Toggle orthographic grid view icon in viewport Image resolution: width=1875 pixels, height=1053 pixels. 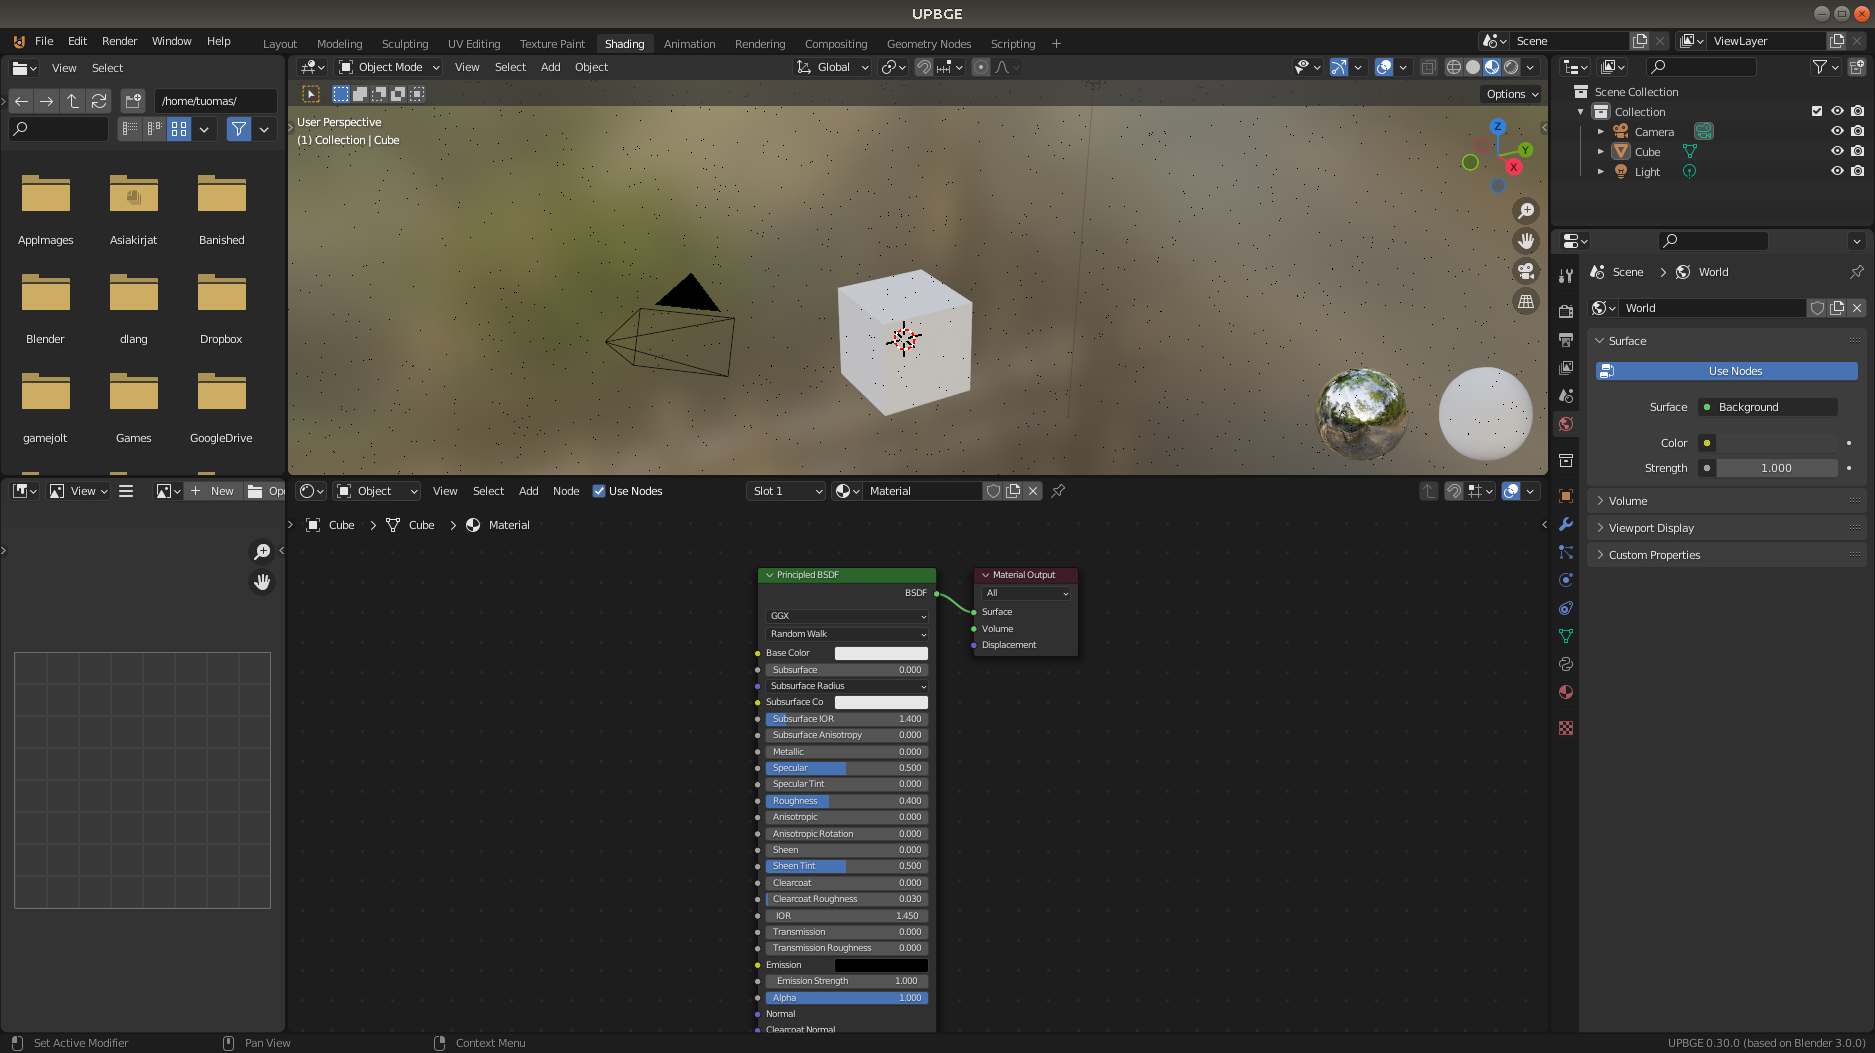pos(1526,301)
